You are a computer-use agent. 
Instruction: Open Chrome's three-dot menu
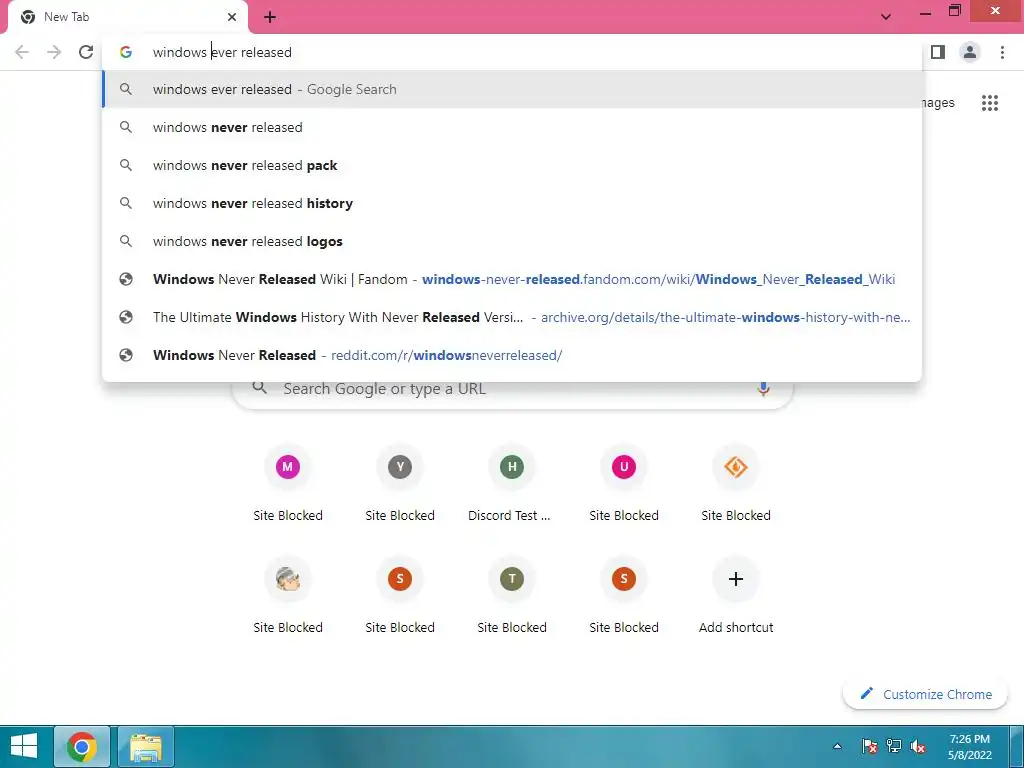tap(1002, 52)
